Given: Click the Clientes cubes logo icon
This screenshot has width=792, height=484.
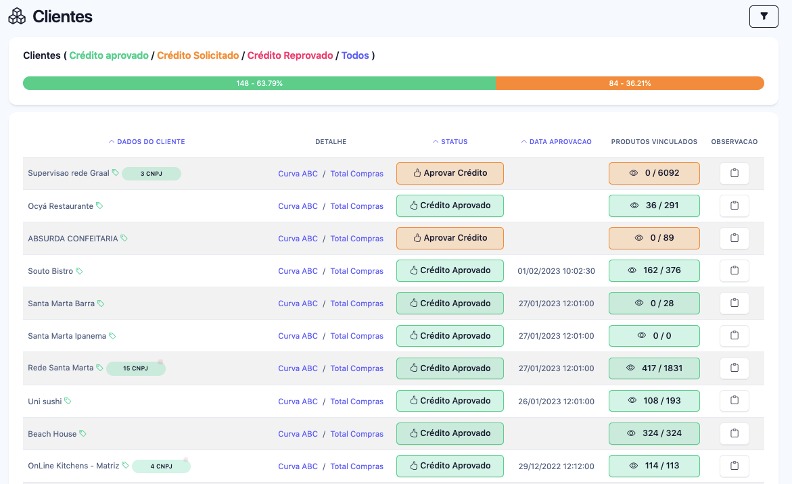Looking at the screenshot, I should click(17, 17).
